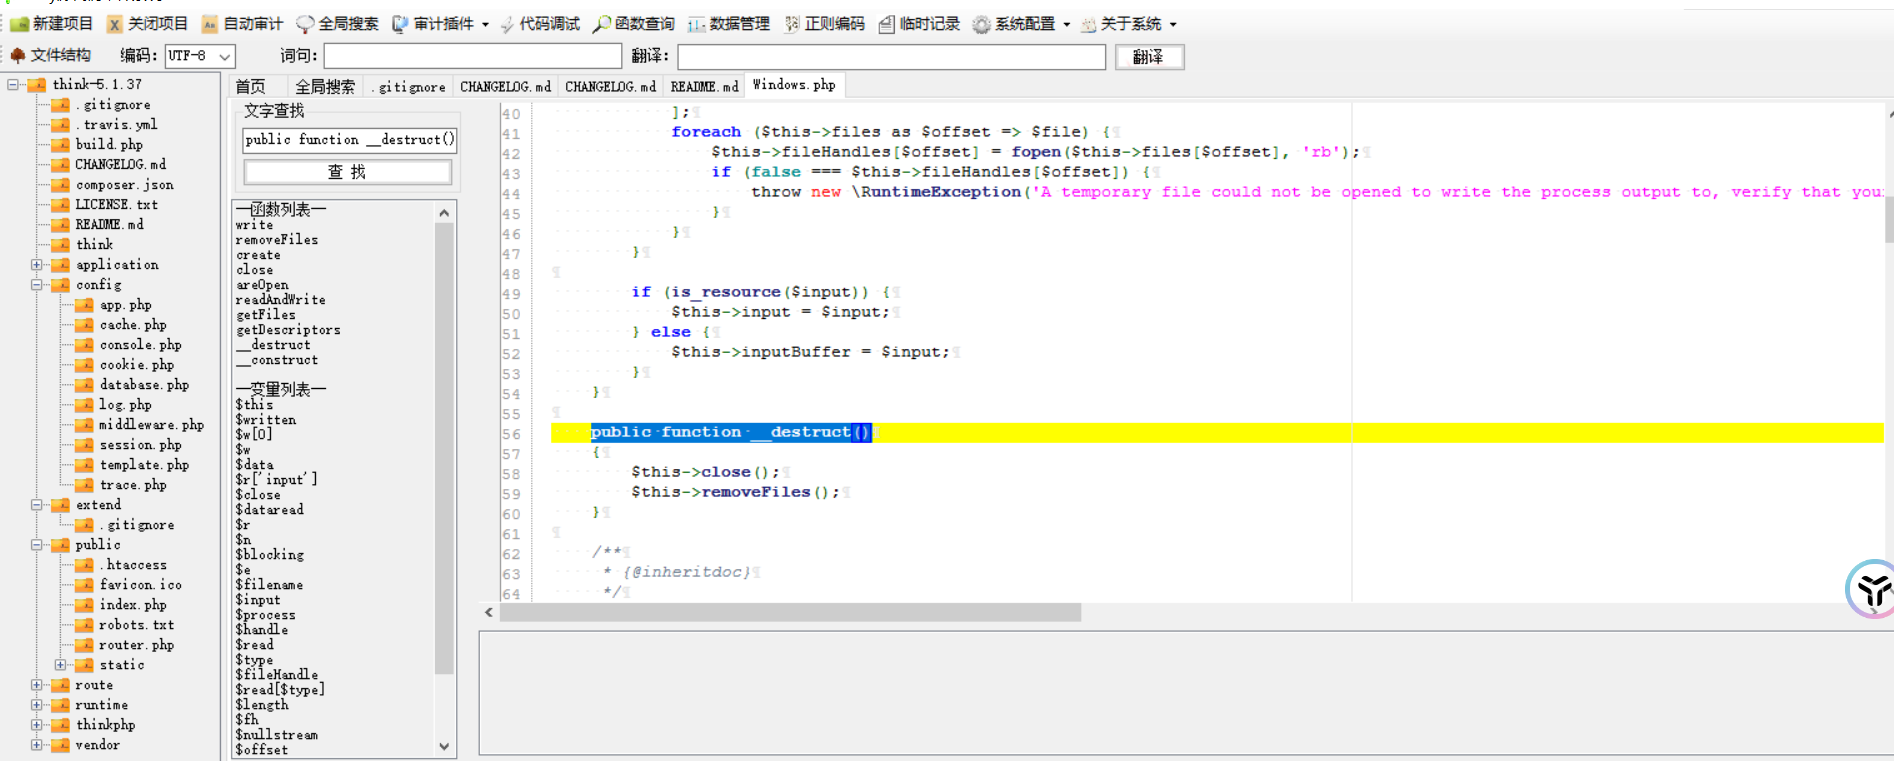Click the horizontal scrollbar of code editor
This screenshot has width=1894, height=761.
(x=790, y=612)
